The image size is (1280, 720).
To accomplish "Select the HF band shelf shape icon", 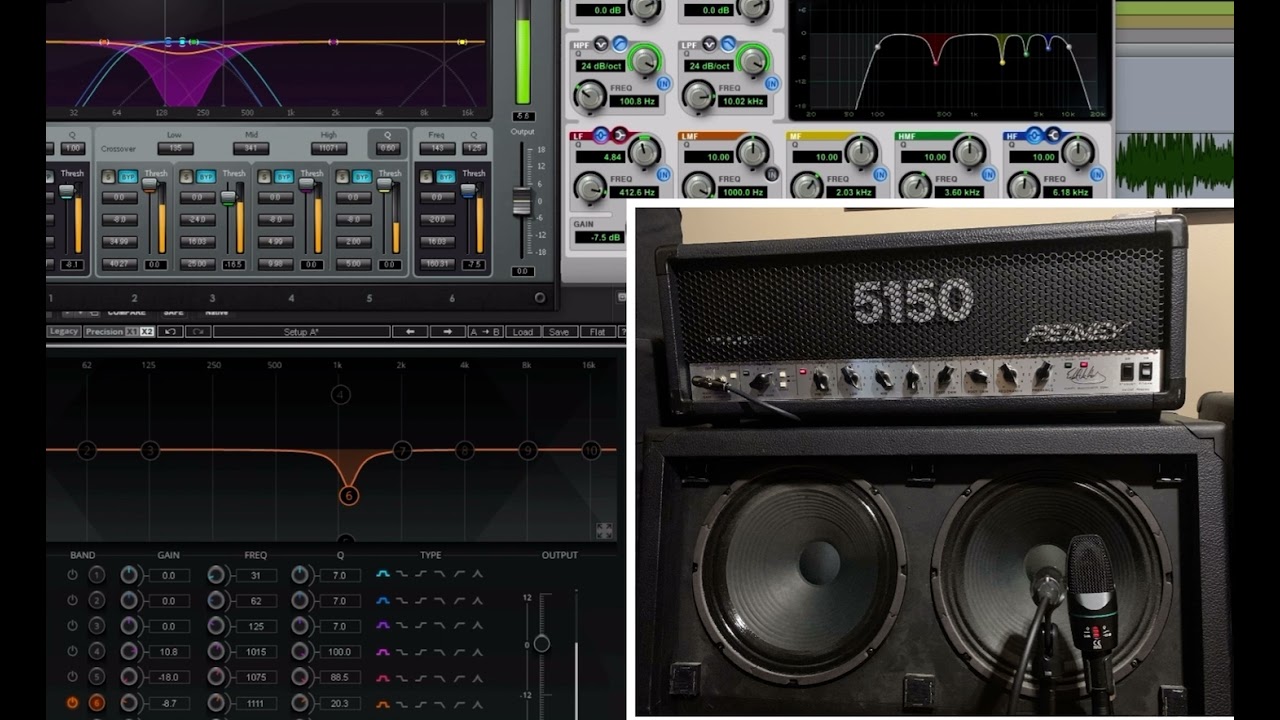I will pos(1052,135).
